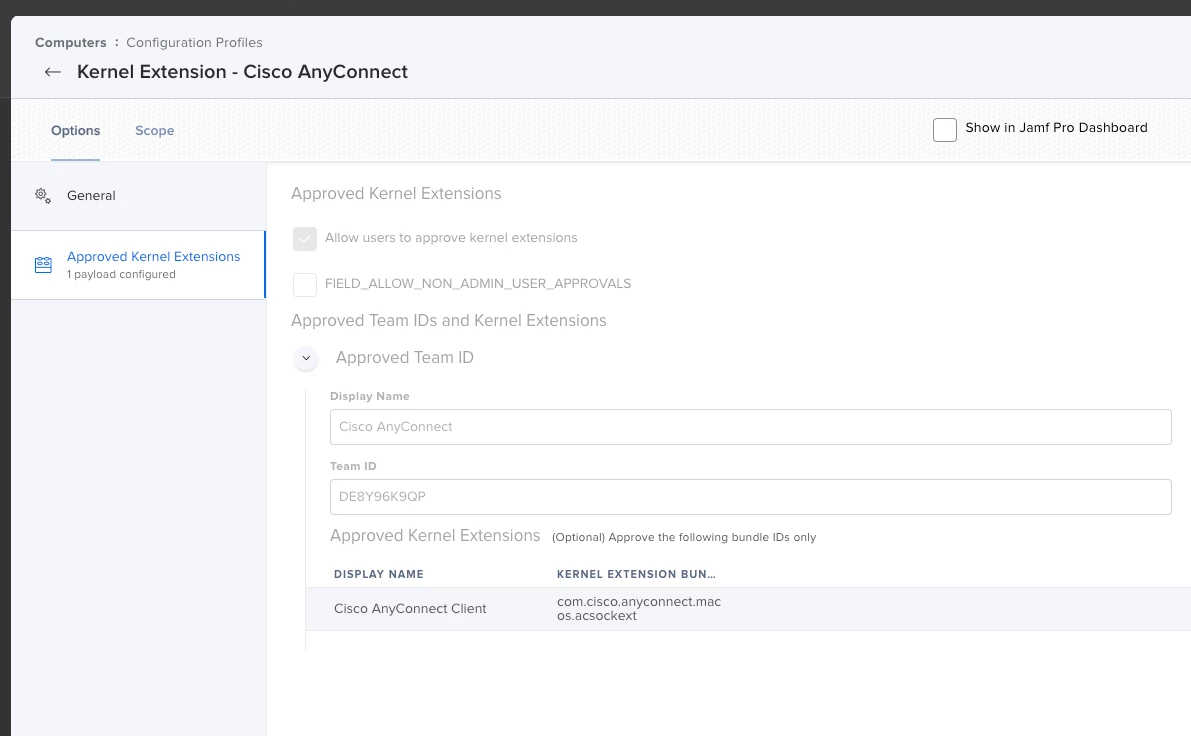The image size is (1191, 736).
Task: Click the Team ID field DE8Y96K9QP
Action: pos(750,497)
